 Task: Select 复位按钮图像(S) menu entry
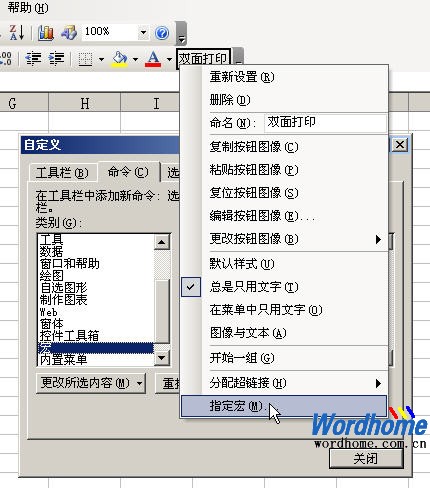285,193
